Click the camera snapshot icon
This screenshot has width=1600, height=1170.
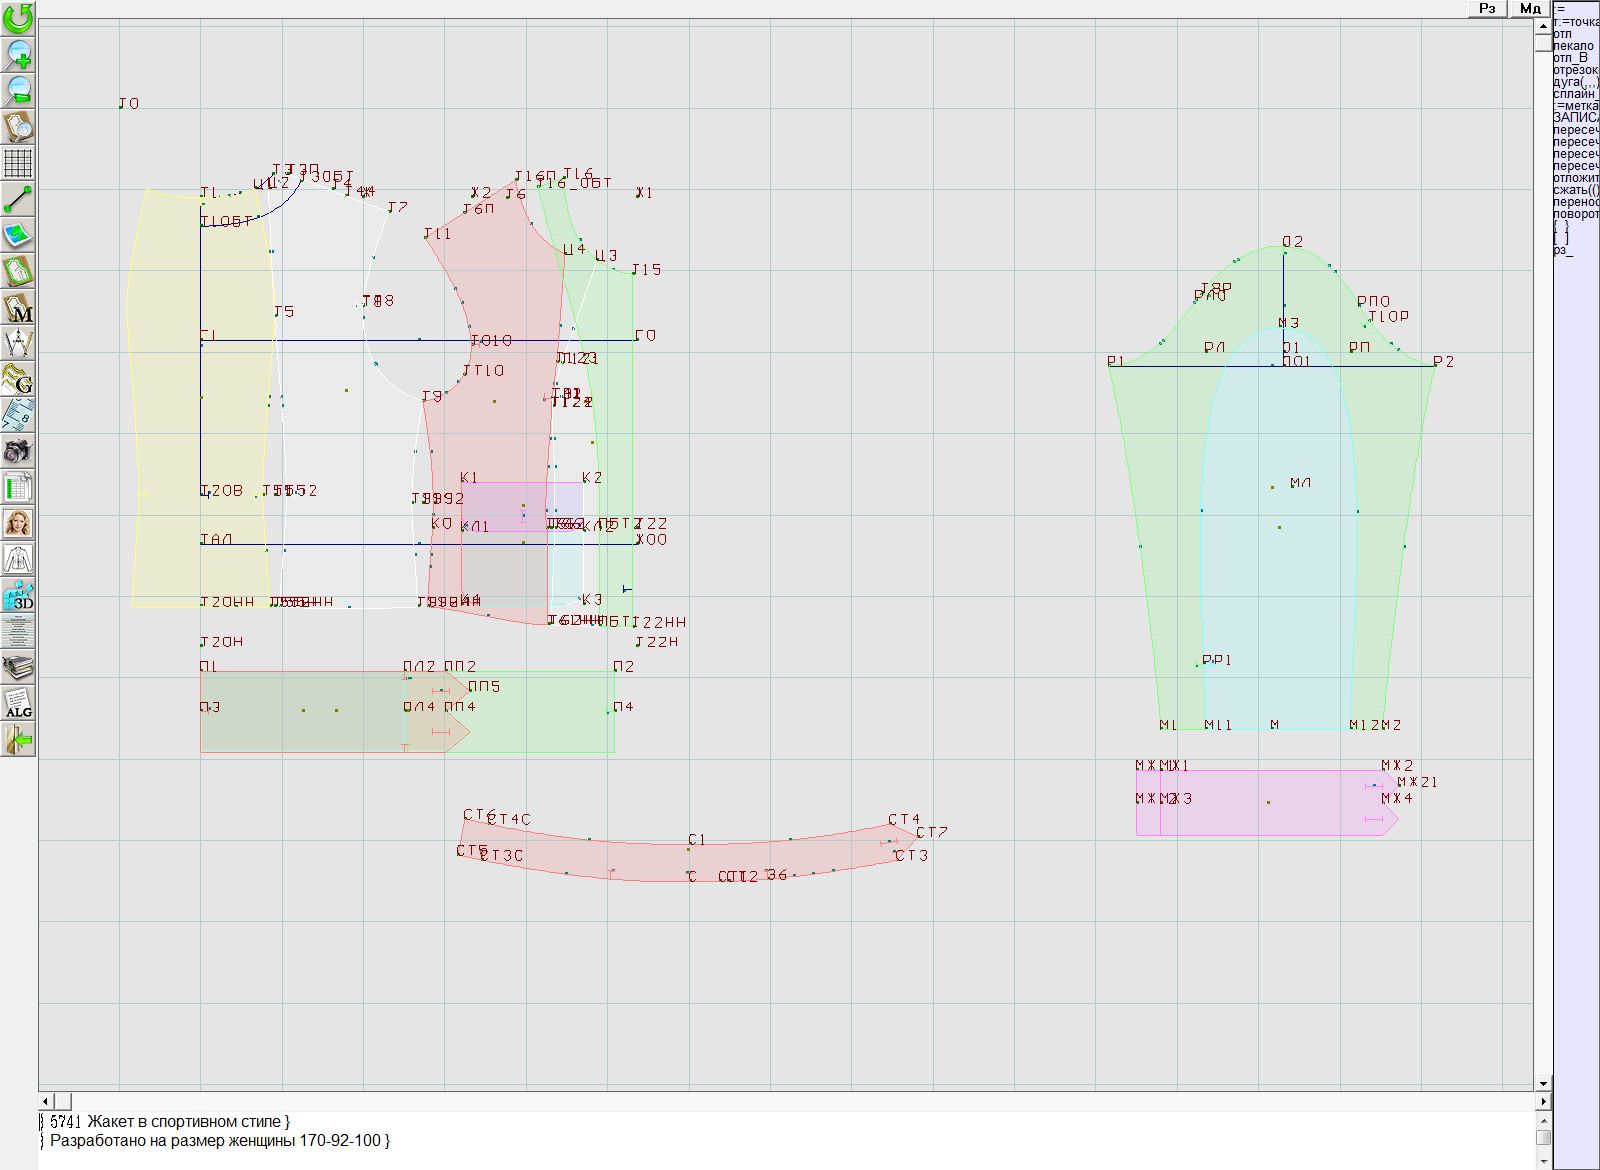tap(18, 452)
